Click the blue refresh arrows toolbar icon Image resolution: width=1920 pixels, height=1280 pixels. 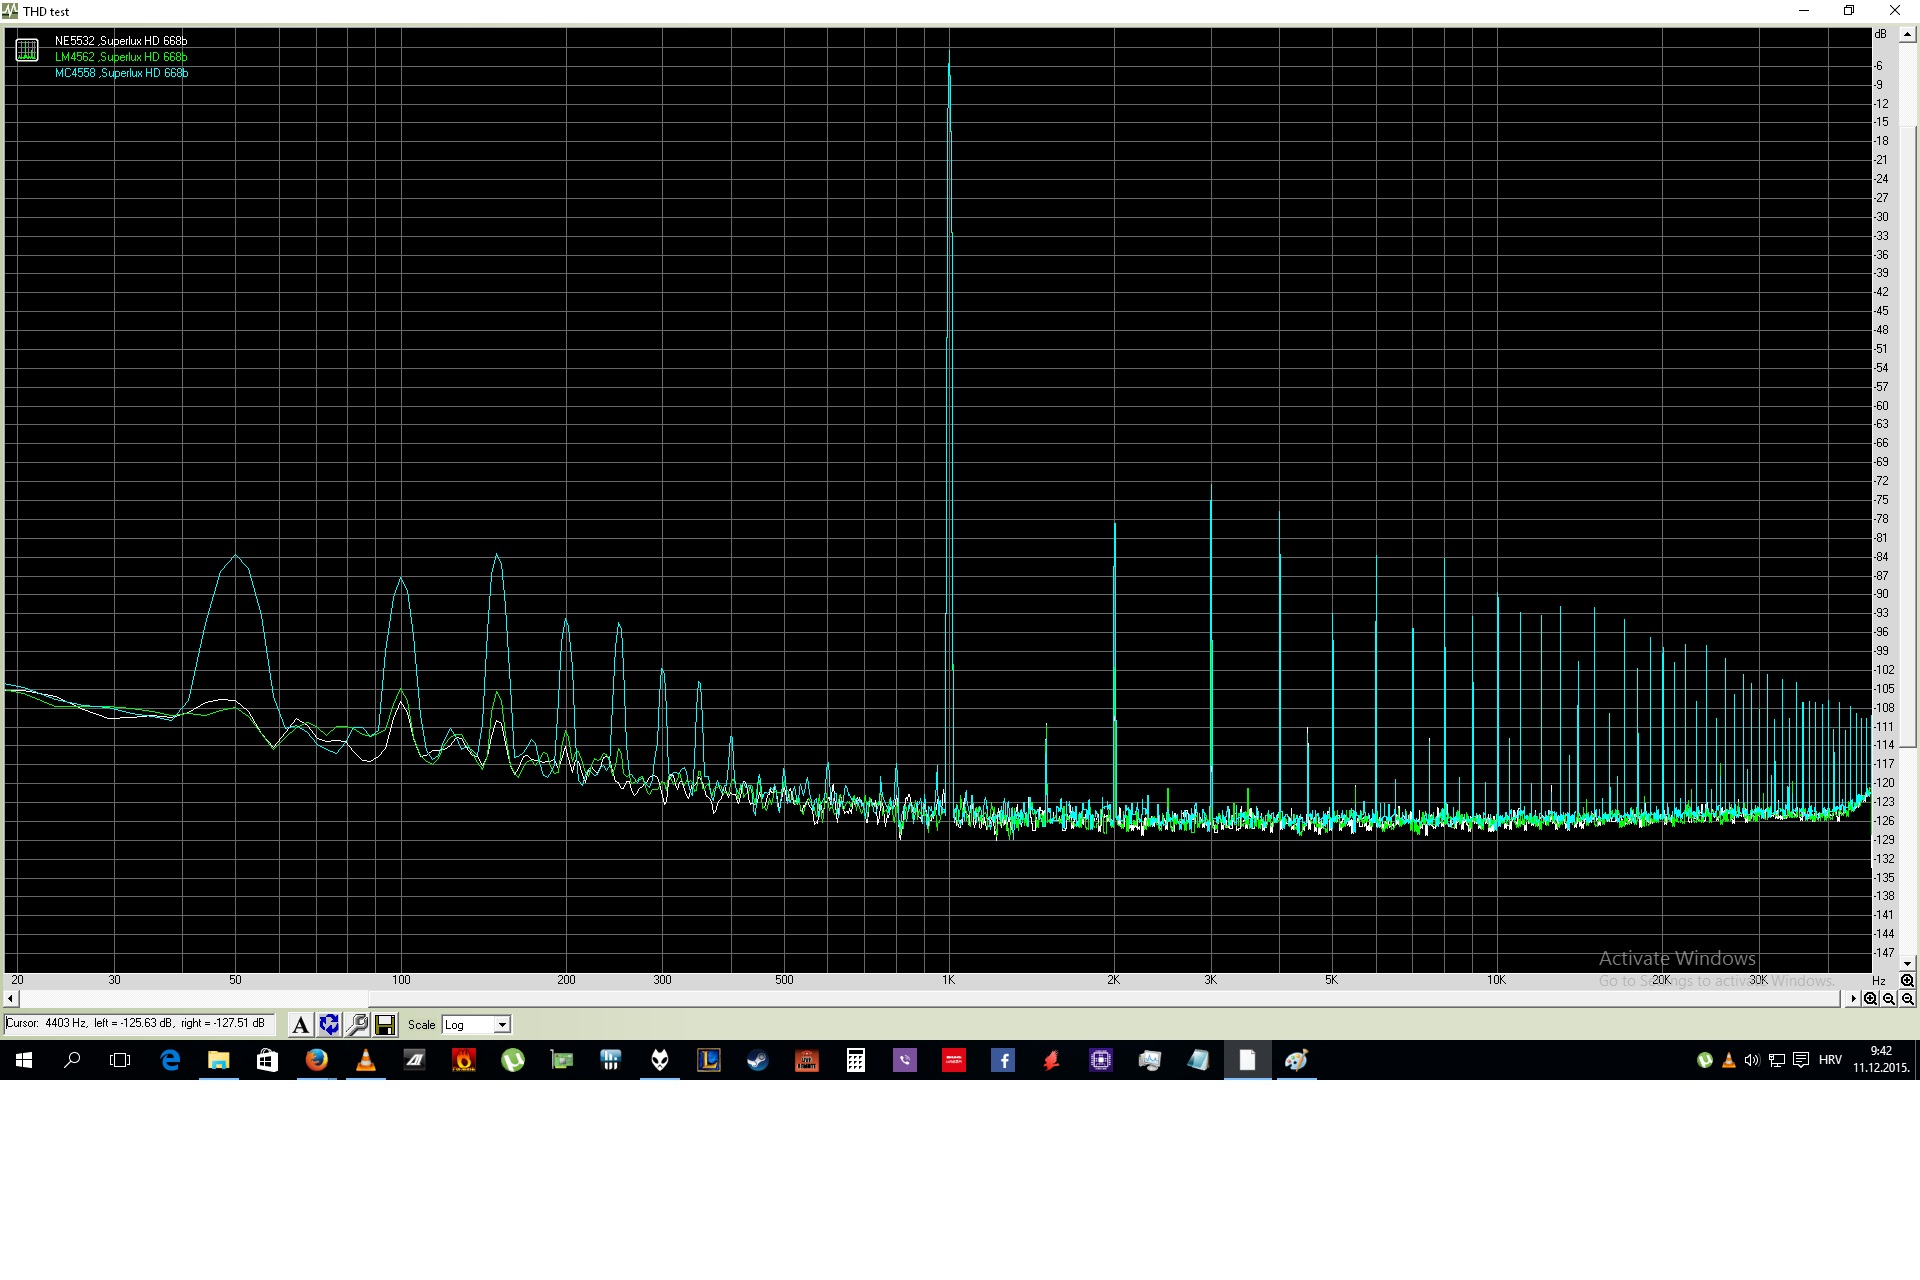coord(329,1025)
